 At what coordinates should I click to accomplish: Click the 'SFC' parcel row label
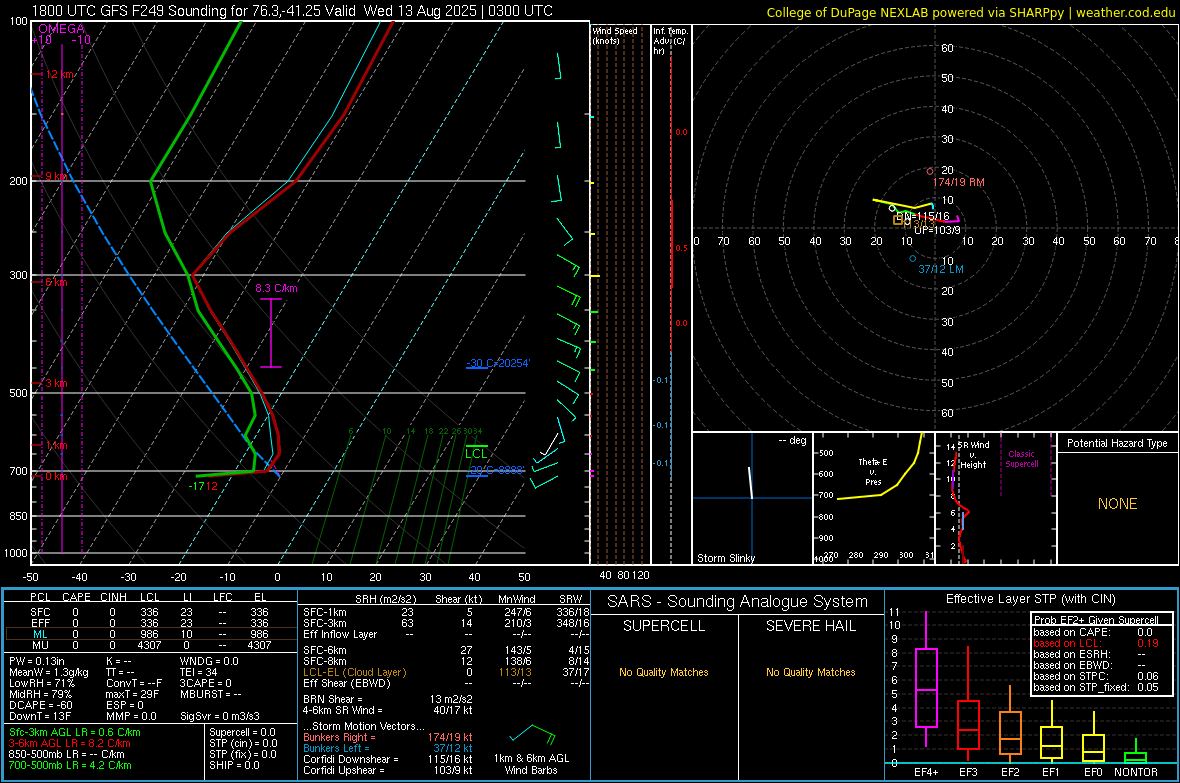40,612
